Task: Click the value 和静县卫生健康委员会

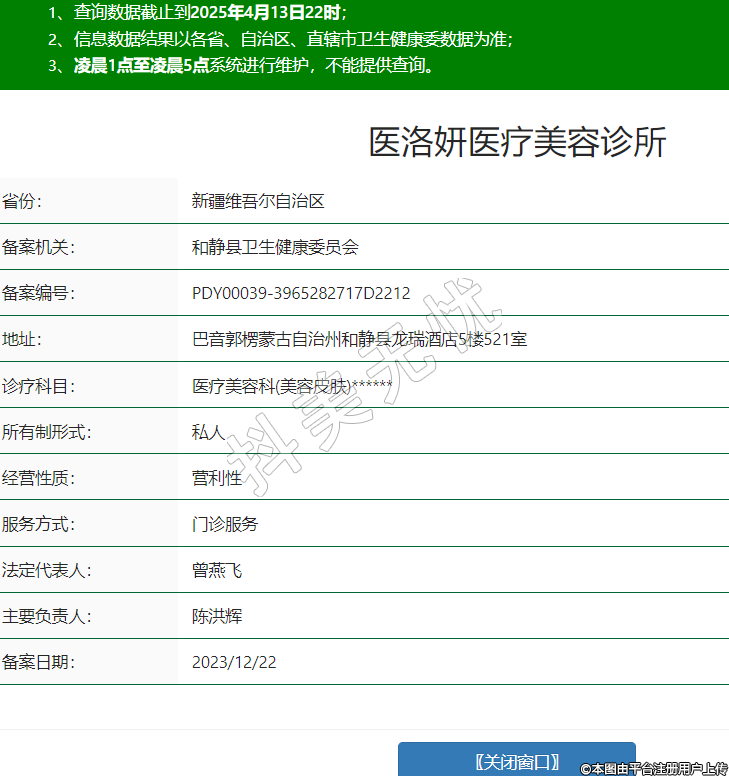Action: (274, 247)
